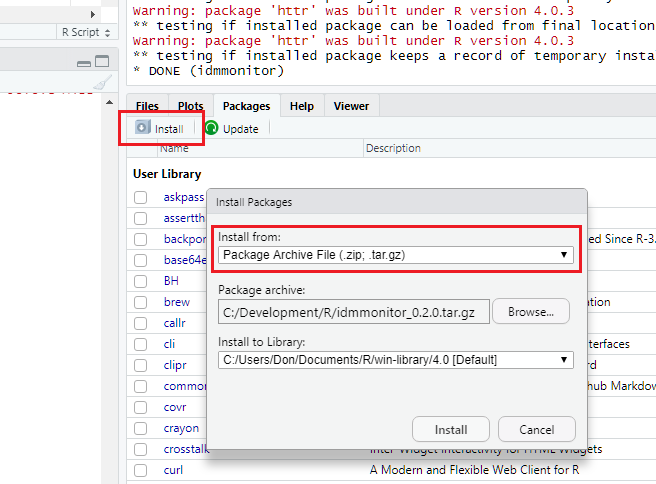Open the Install from dropdown
The width and height of the screenshot is (656, 484).
pos(395,255)
